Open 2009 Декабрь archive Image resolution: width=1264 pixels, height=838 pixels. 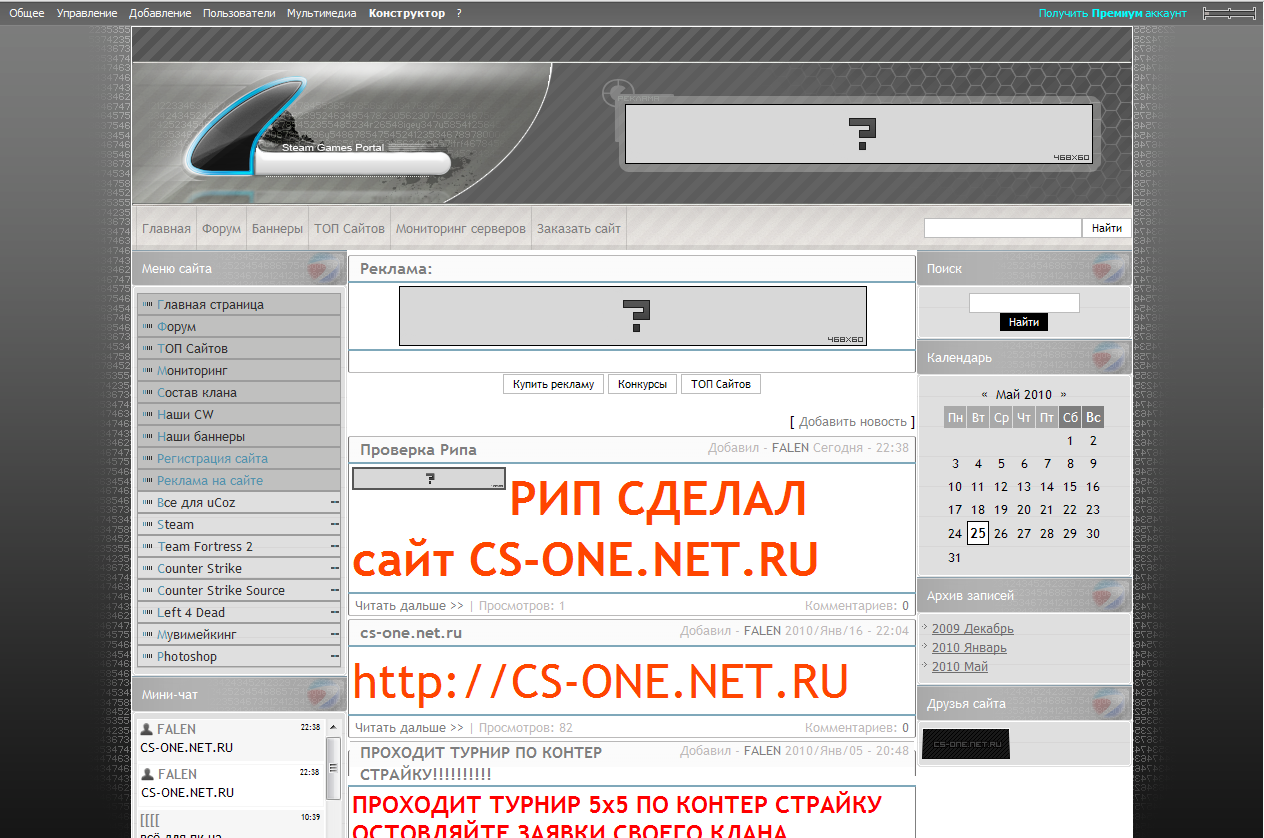pos(973,629)
